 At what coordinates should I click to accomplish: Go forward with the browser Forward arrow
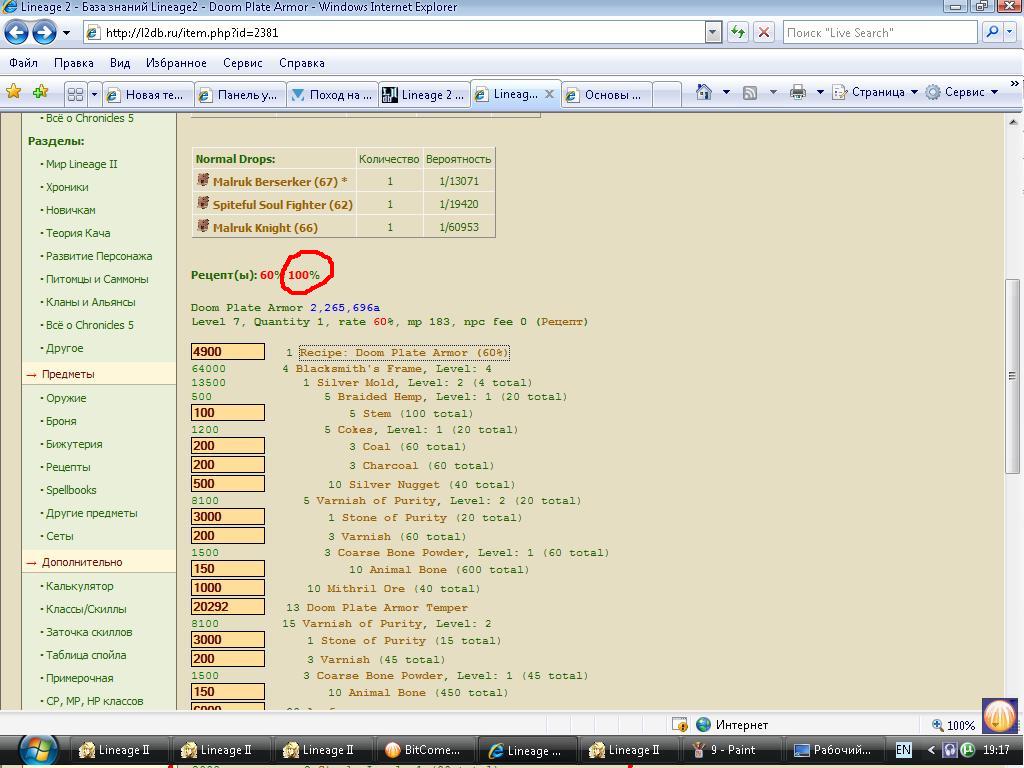pyautogui.click(x=44, y=32)
